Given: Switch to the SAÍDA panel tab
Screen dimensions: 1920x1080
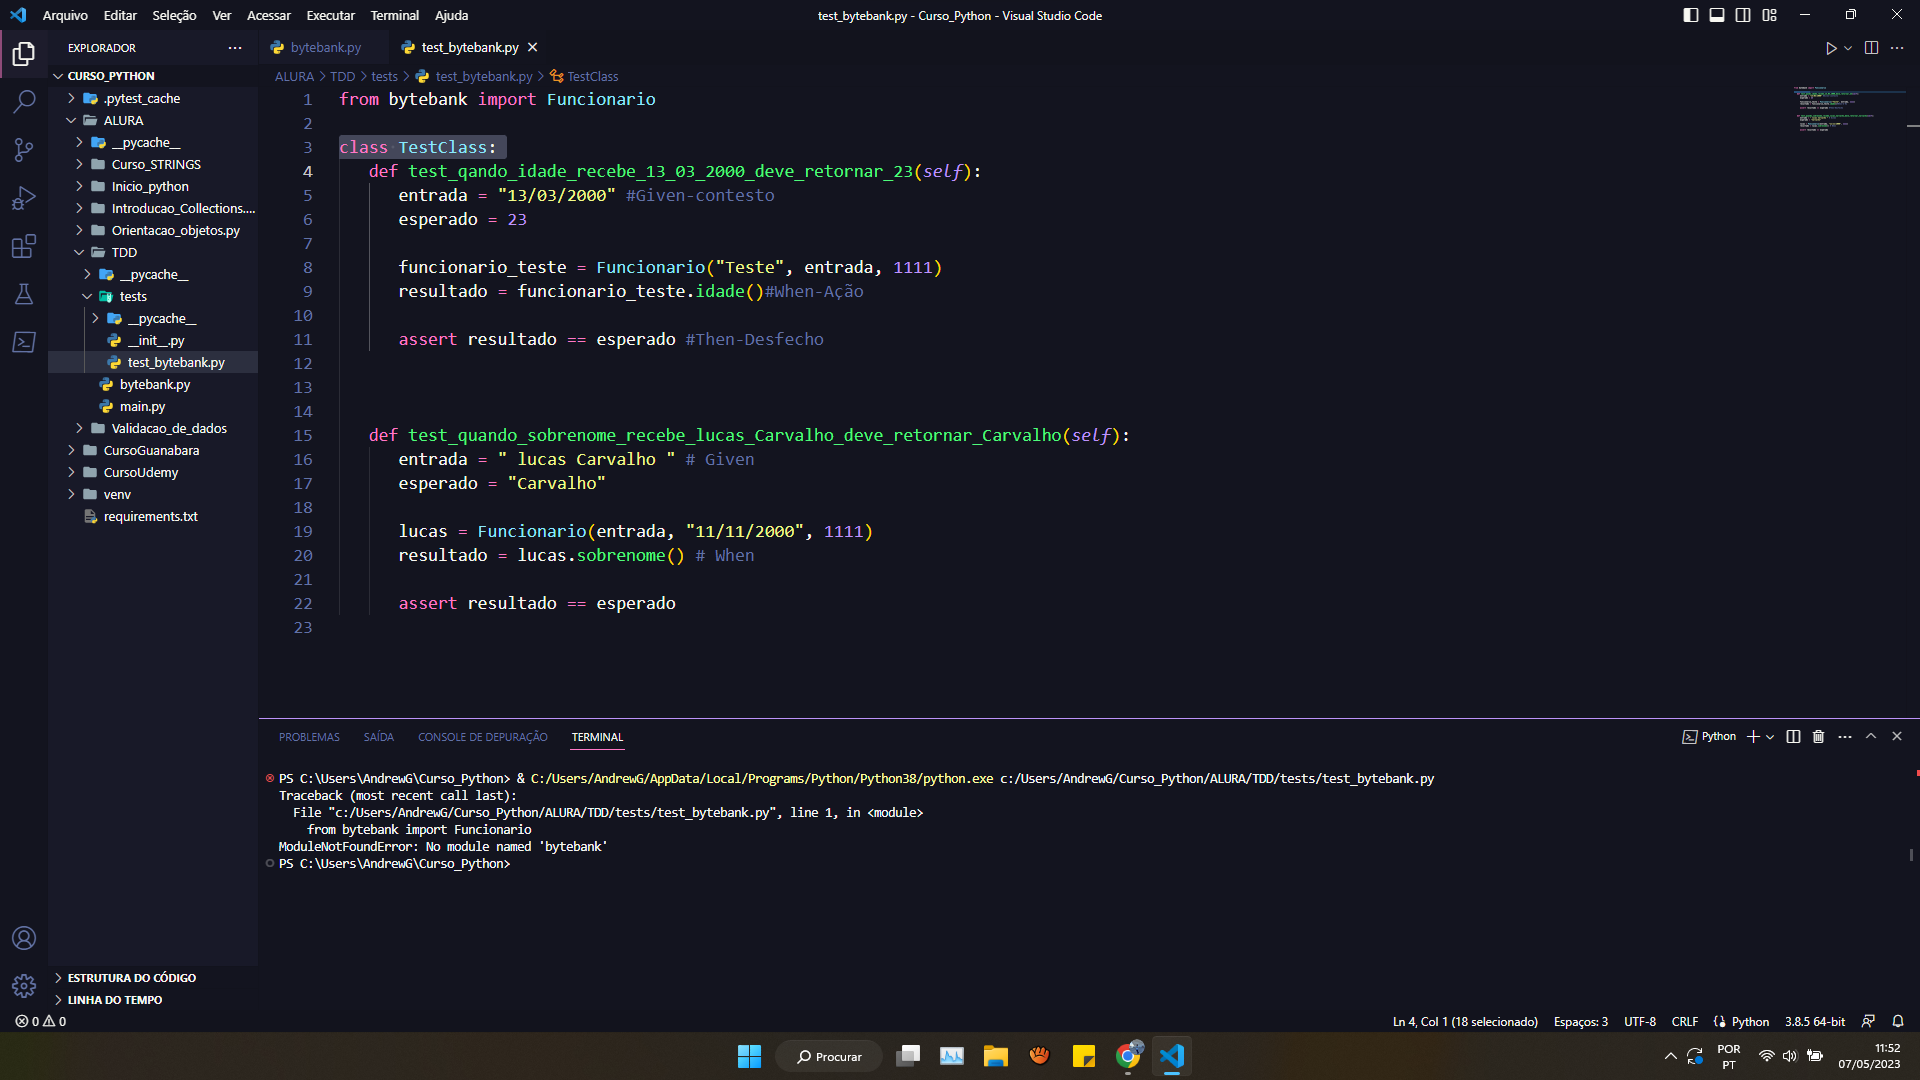Looking at the screenshot, I should pyautogui.click(x=378, y=737).
